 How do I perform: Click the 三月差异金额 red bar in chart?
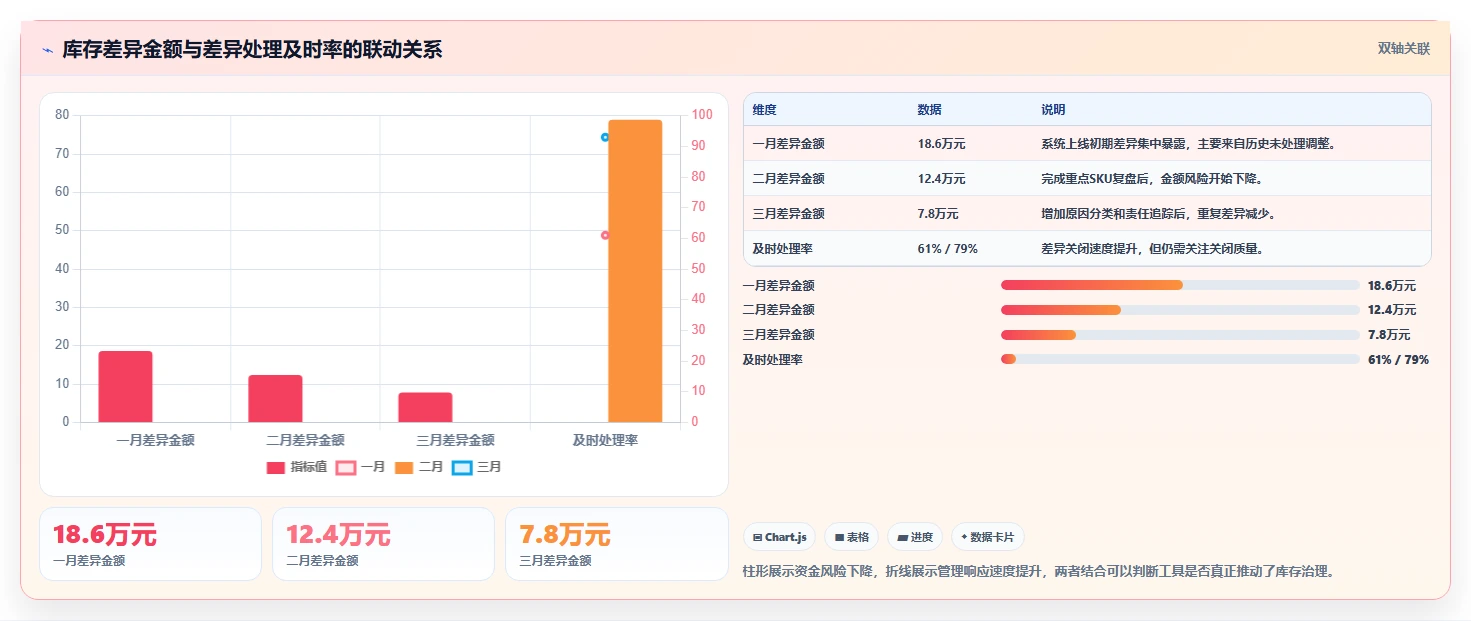[x=425, y=407]
